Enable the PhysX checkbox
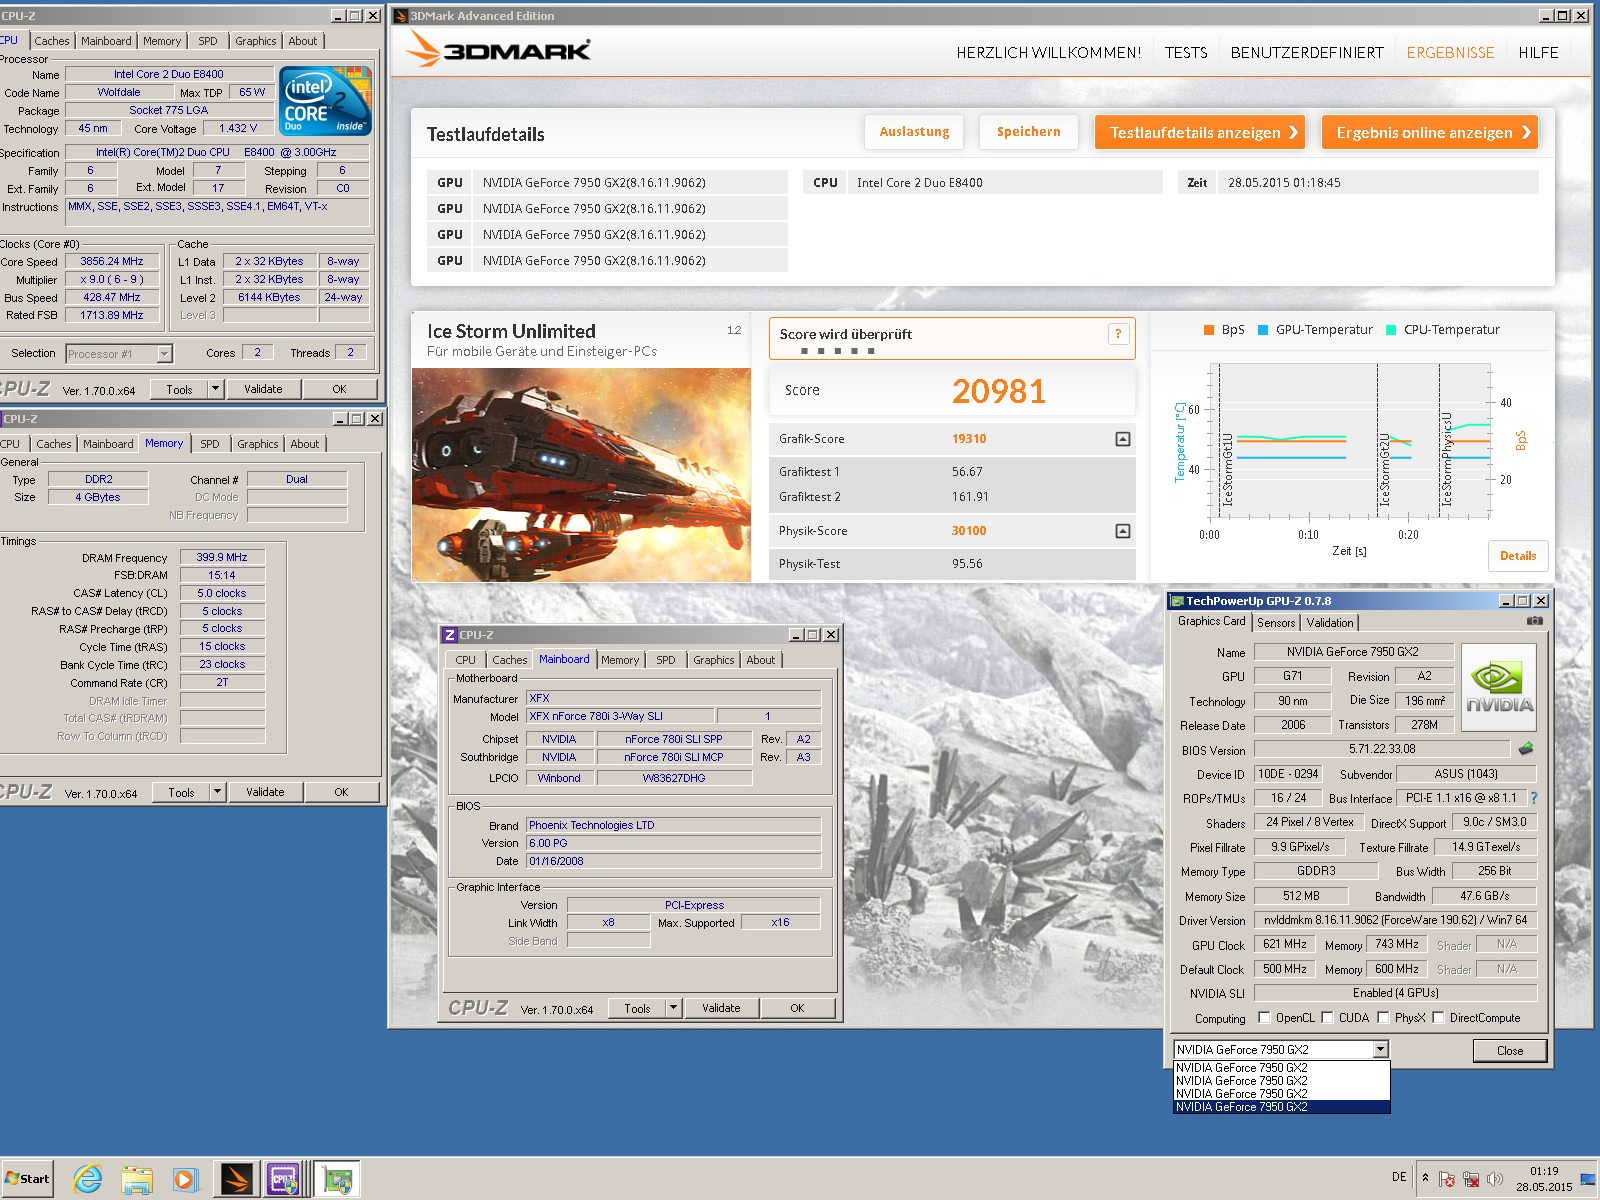Viewport: 1600px width, 1200px height. tap(1383, 1018)
